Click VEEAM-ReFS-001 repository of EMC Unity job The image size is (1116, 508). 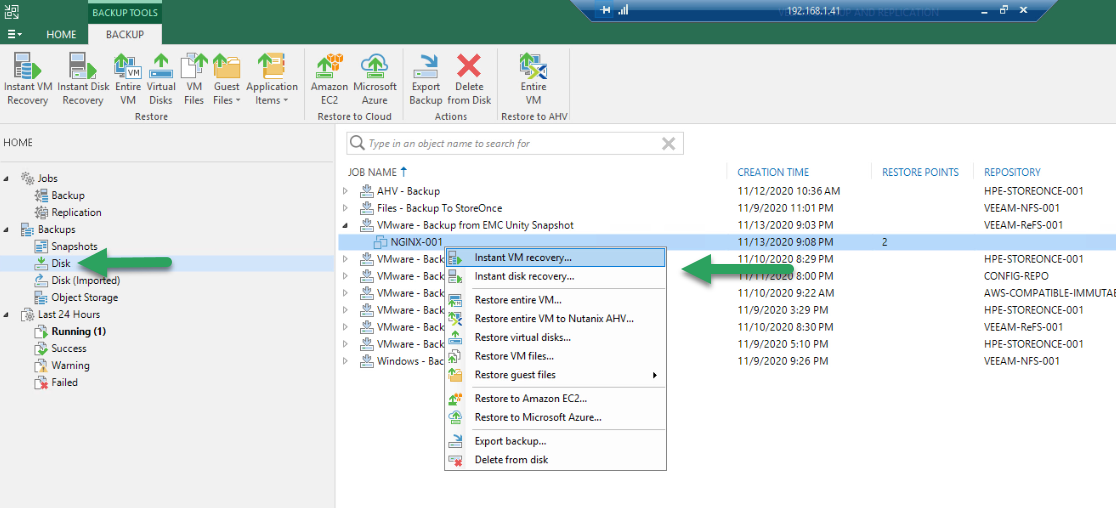pos(1023,226)
